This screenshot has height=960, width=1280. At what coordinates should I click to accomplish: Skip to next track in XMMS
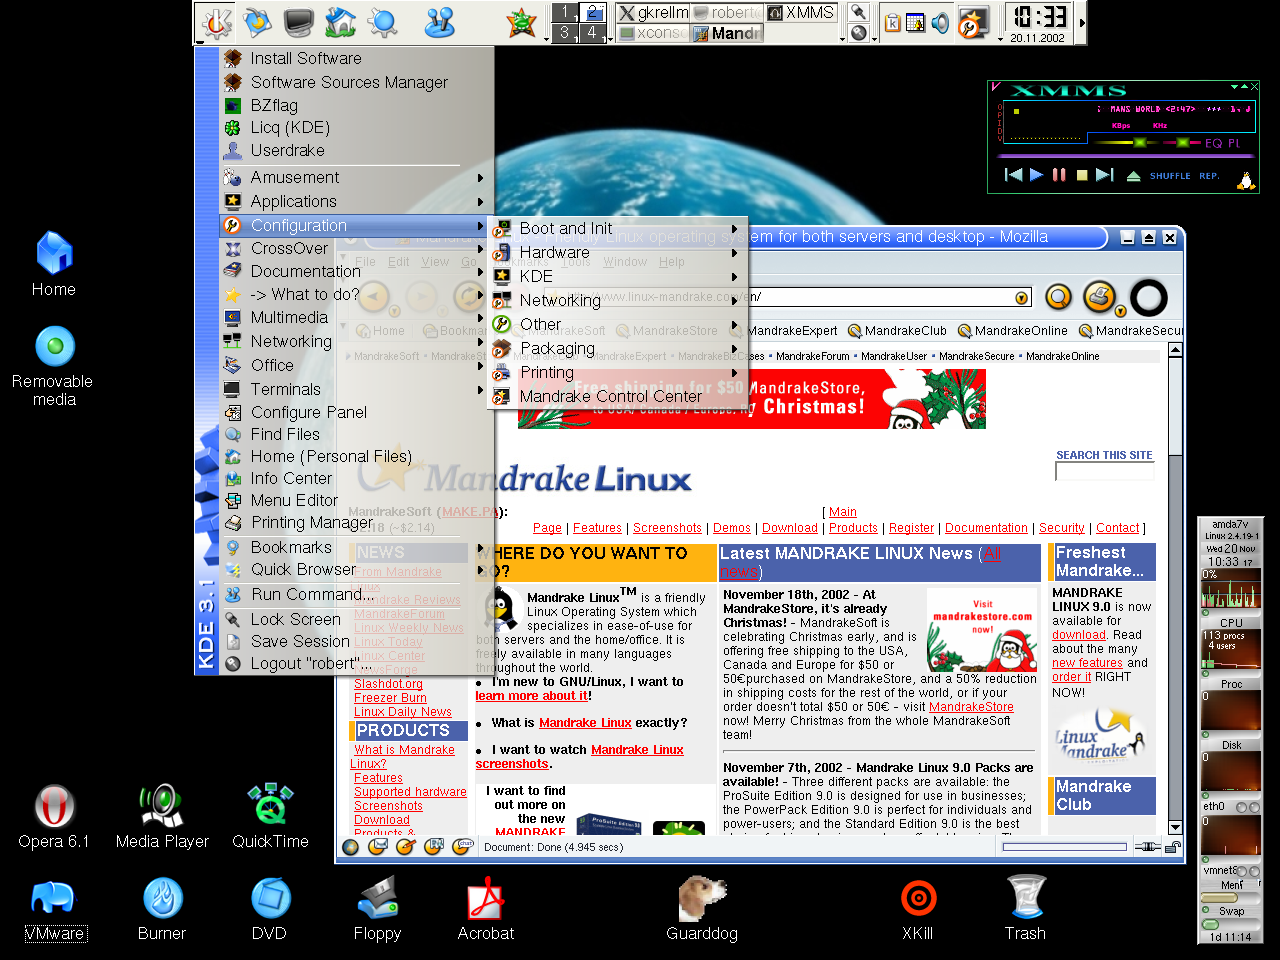coord(1104,175)
